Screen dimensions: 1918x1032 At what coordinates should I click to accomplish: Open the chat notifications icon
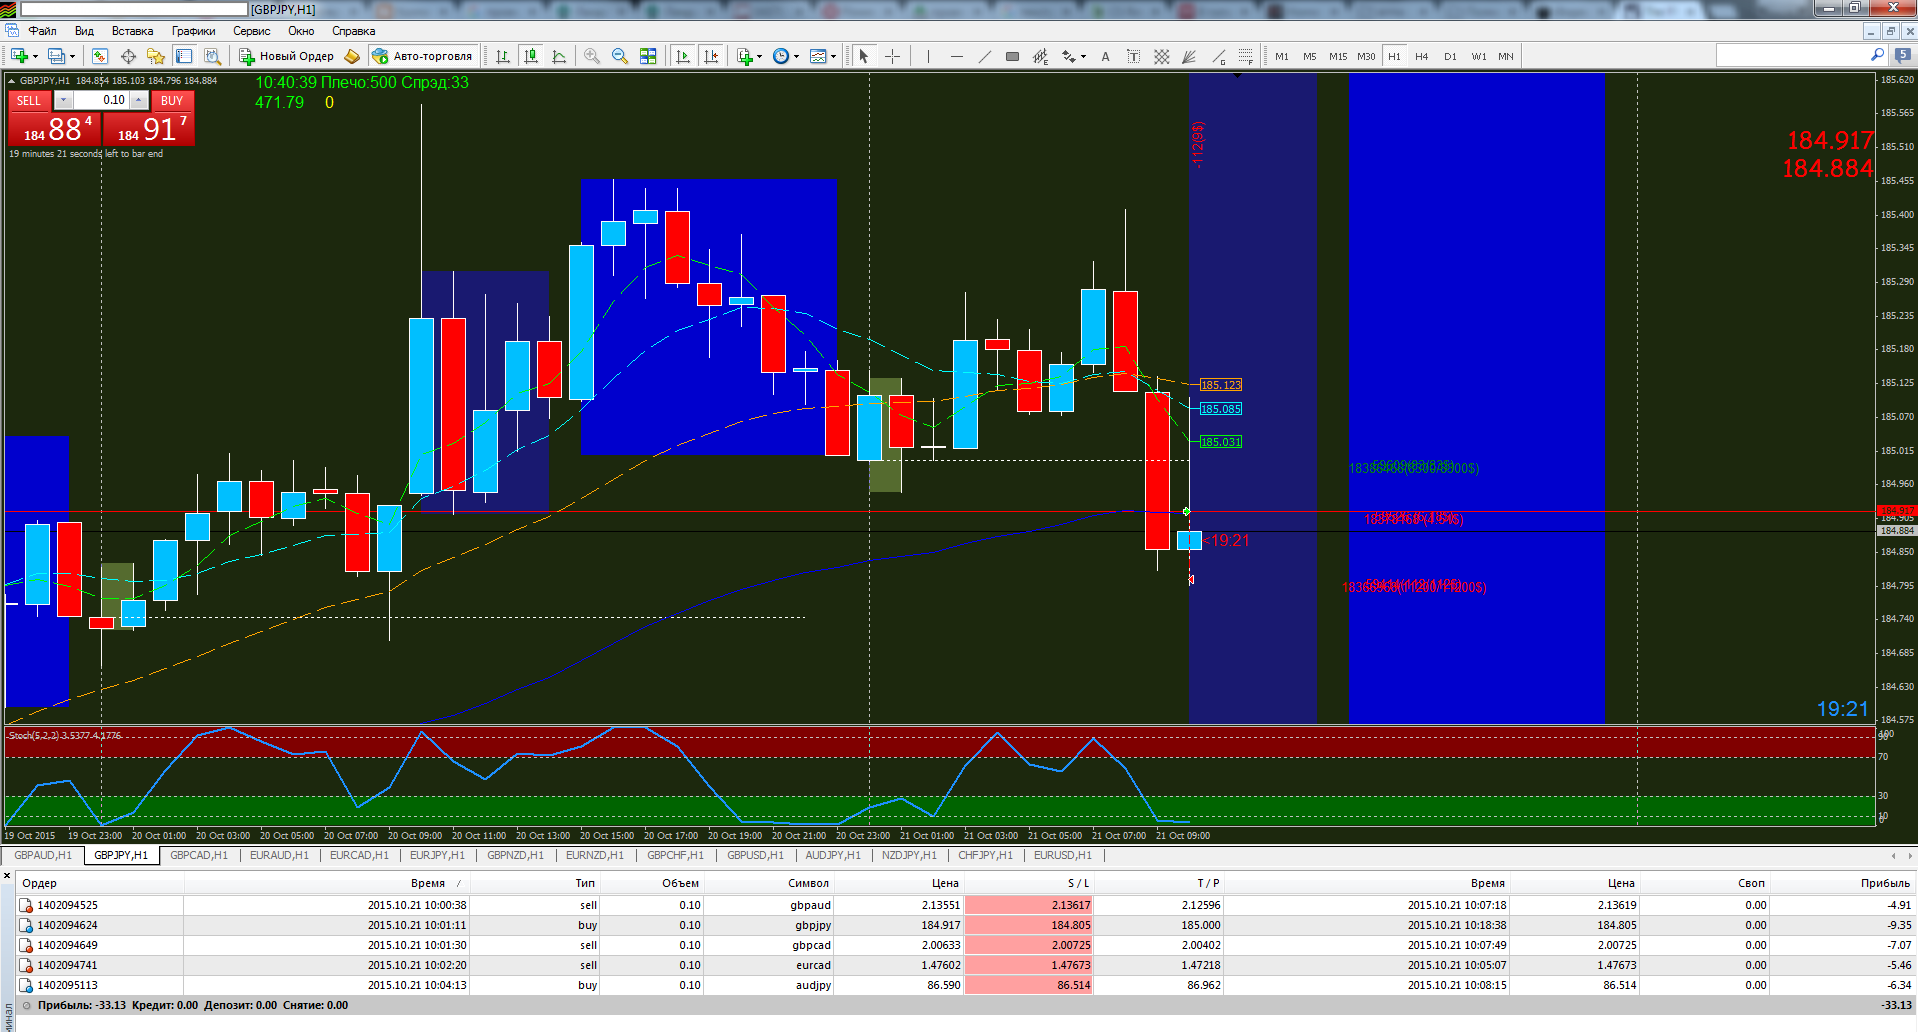click(x=1903, y=56)
